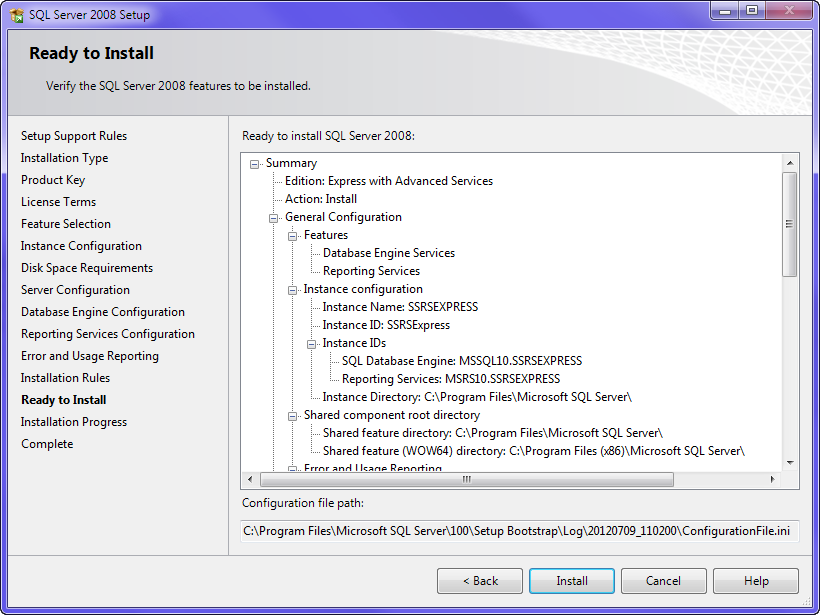Select Instance Name: SSRSEXPRESS row
Viewport: 820px width, 615px height.
click(400, 307)
